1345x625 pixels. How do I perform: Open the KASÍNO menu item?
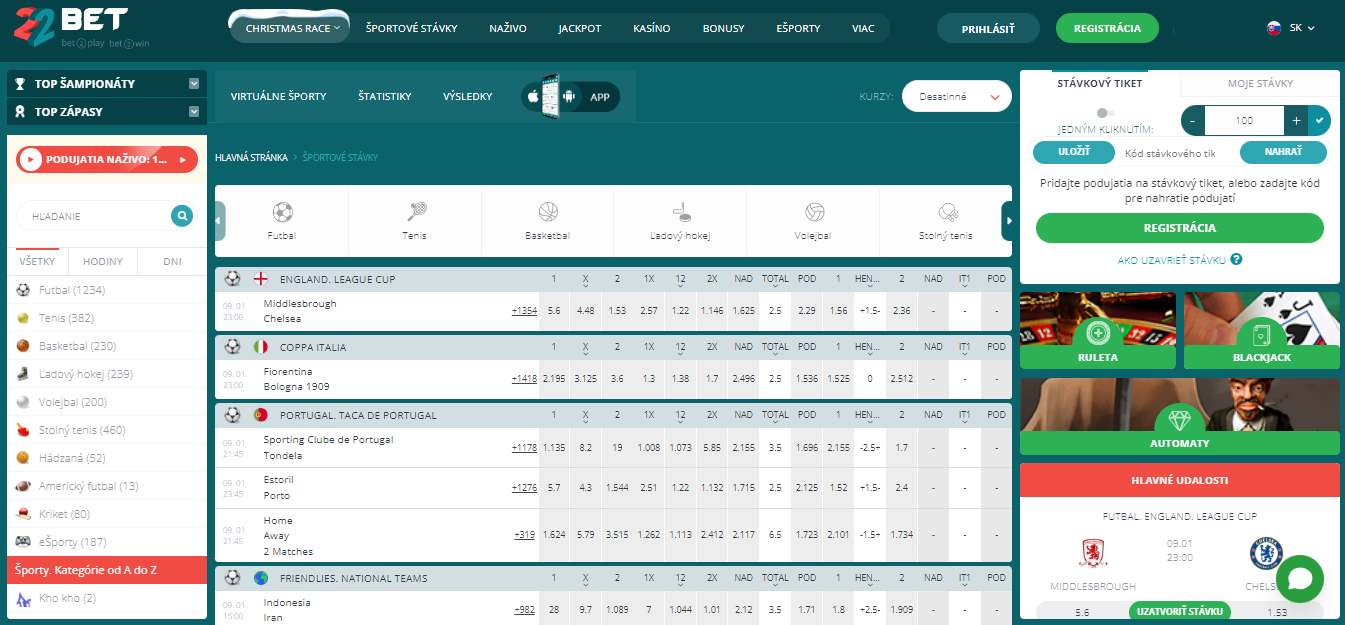tap(651, 28)
